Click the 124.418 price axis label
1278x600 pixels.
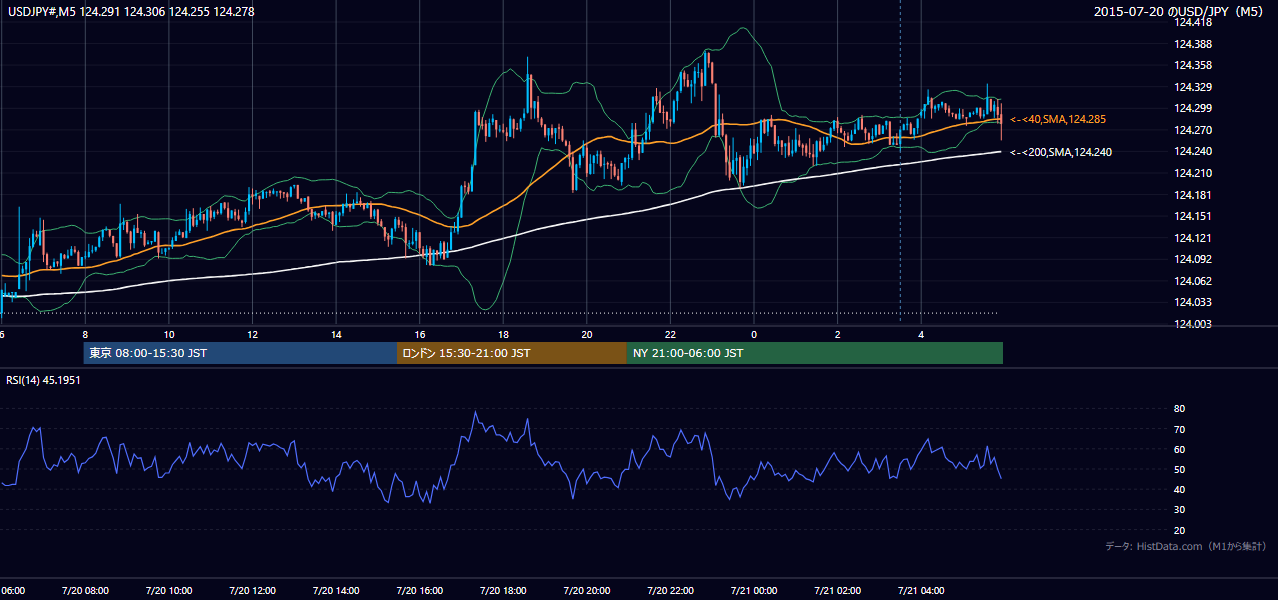(x=1193, y=22)
